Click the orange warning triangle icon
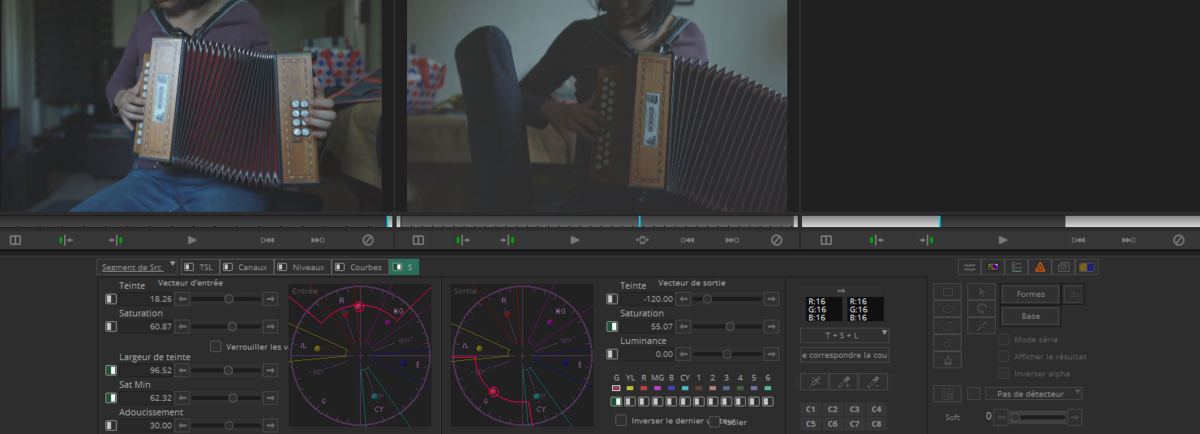The width and height of the screenshot is (1200, 434). [1040, 267]
